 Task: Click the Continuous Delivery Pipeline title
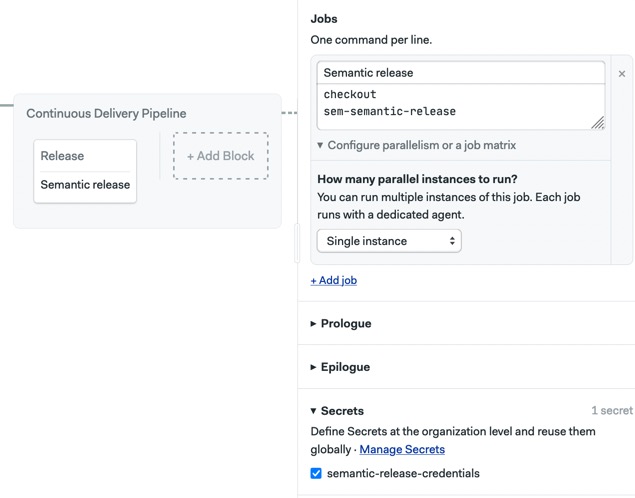click(106, 114)
